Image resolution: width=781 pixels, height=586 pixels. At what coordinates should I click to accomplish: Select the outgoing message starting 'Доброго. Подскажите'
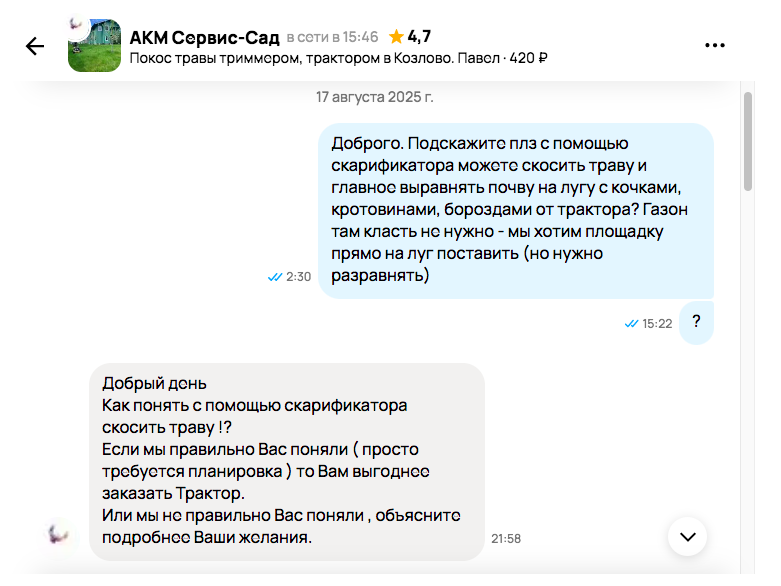(515, 211)
